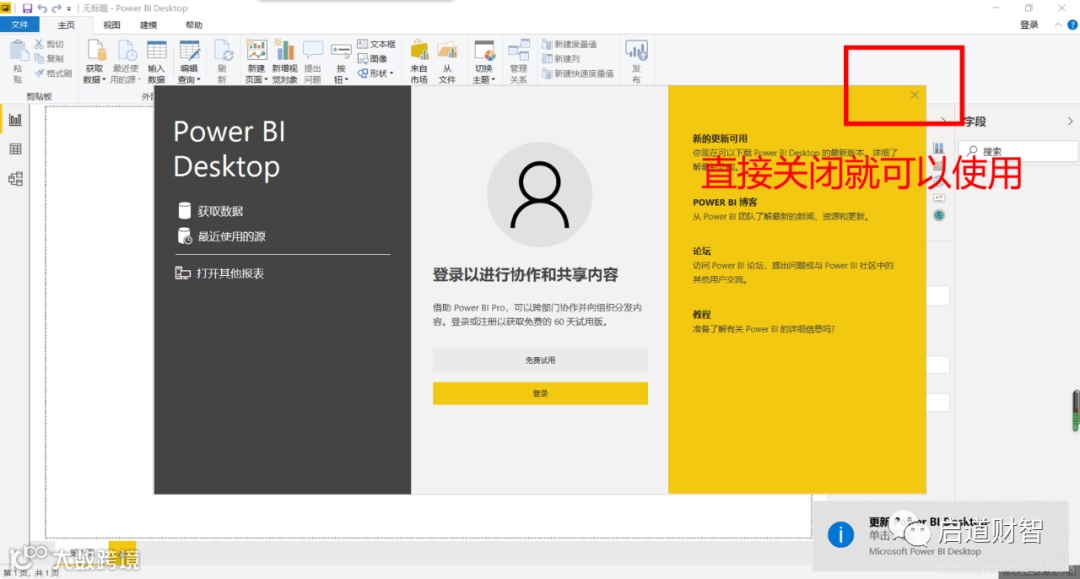Open 最近使用的源 in the ribbon
Image resolution: width=1080 pixels, height=579 pixels.
(125, 61)
